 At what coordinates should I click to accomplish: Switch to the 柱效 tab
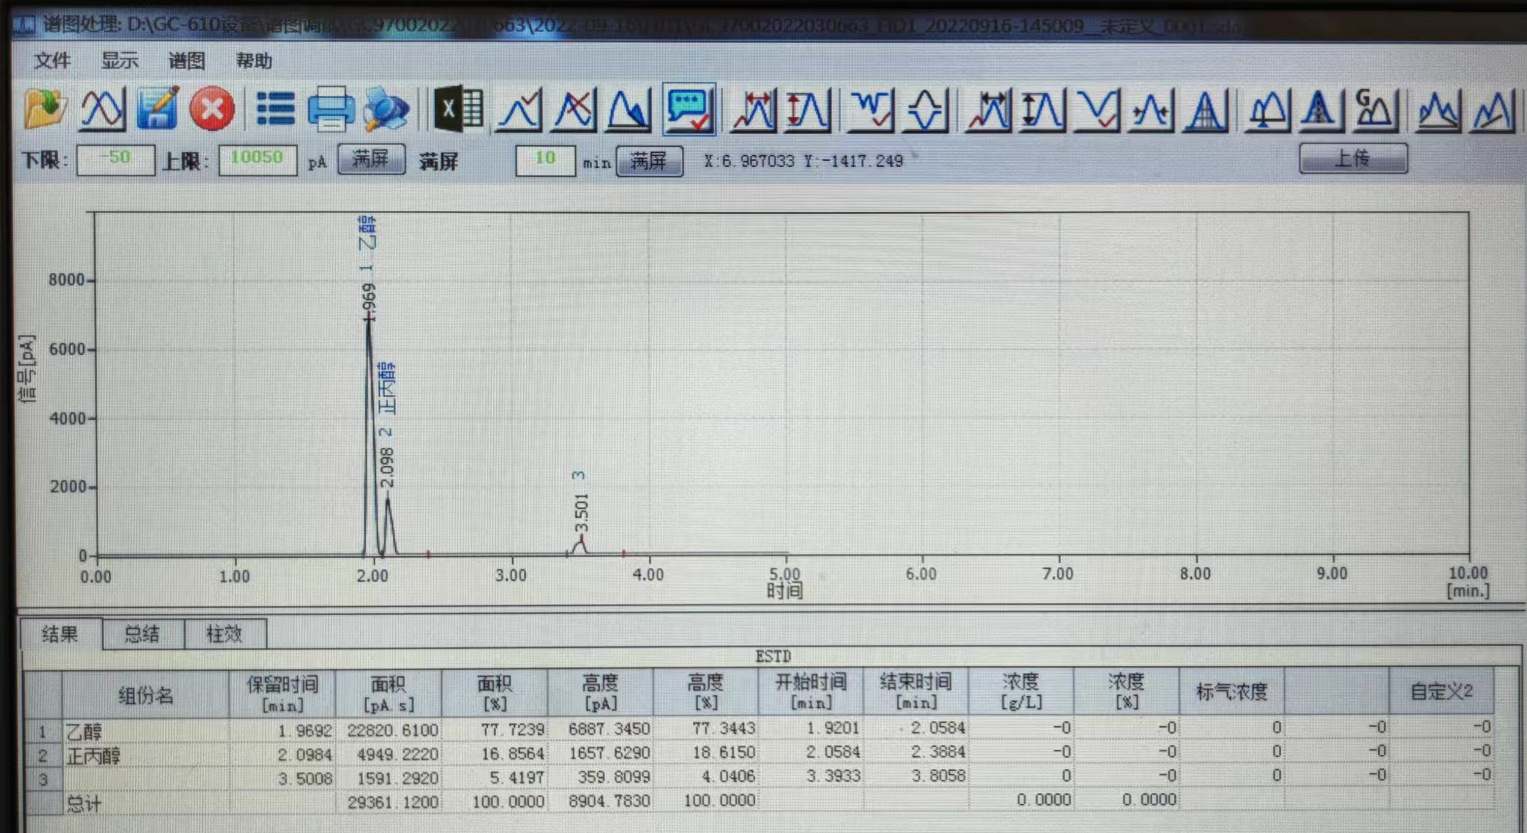pyautogui.click(x=224, y=634)
